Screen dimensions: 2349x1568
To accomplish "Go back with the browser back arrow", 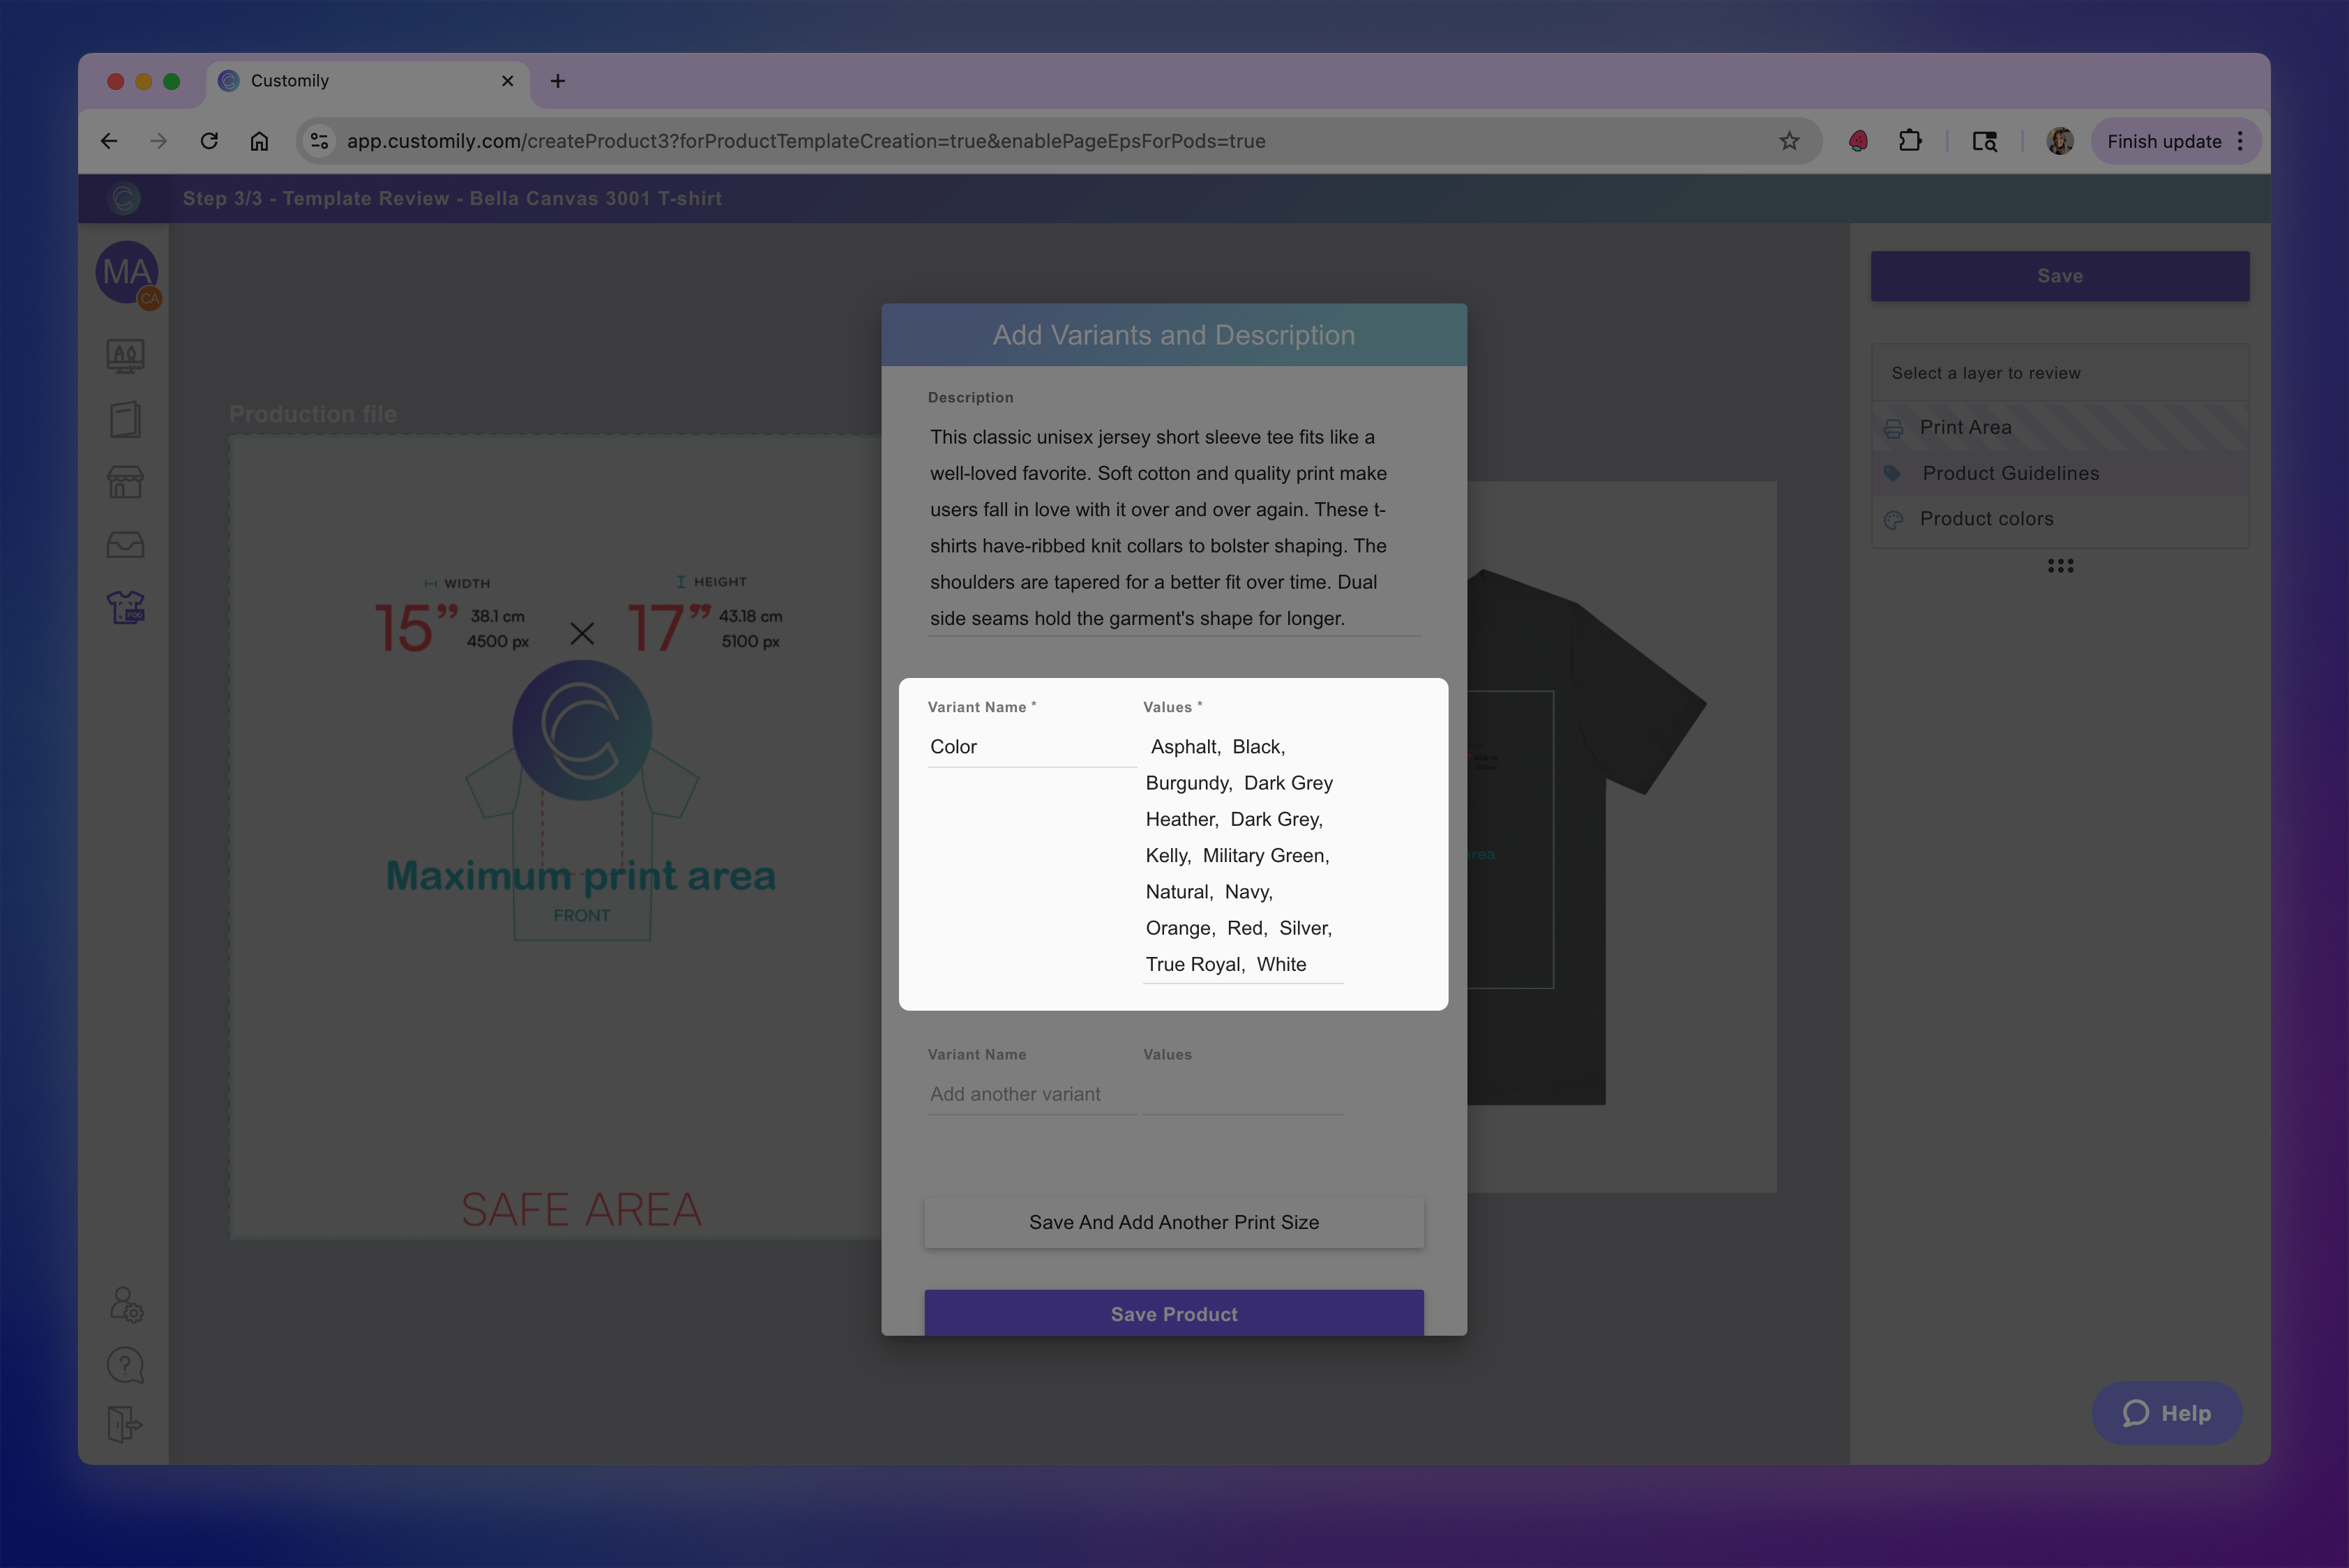I will [x=109, y=141].
